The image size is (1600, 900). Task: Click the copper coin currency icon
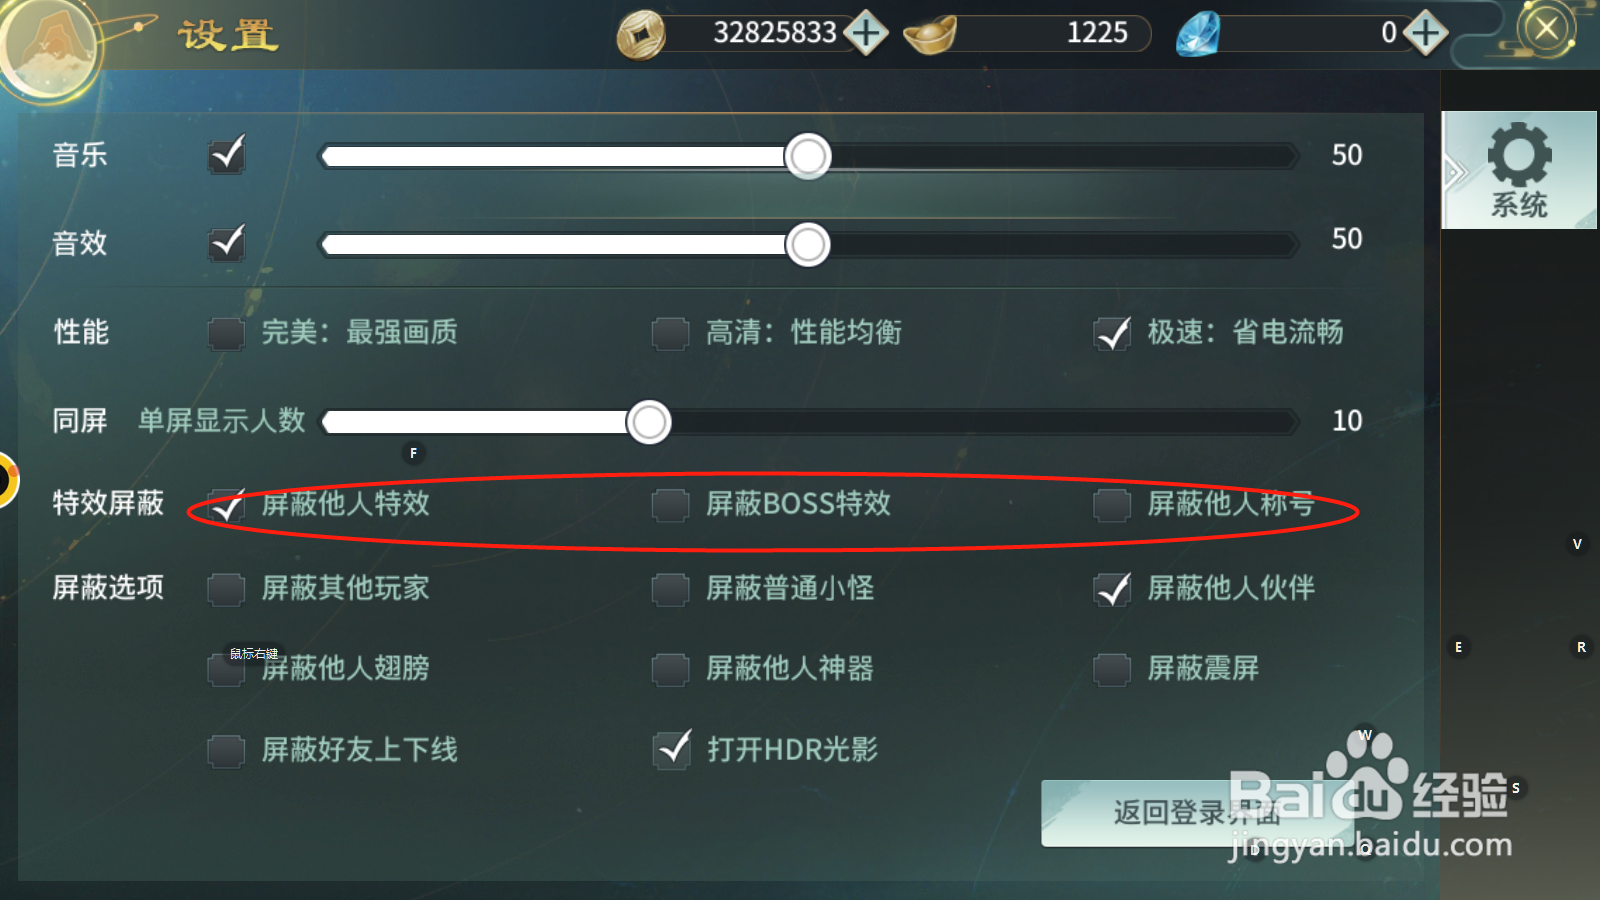click(641, 35)
